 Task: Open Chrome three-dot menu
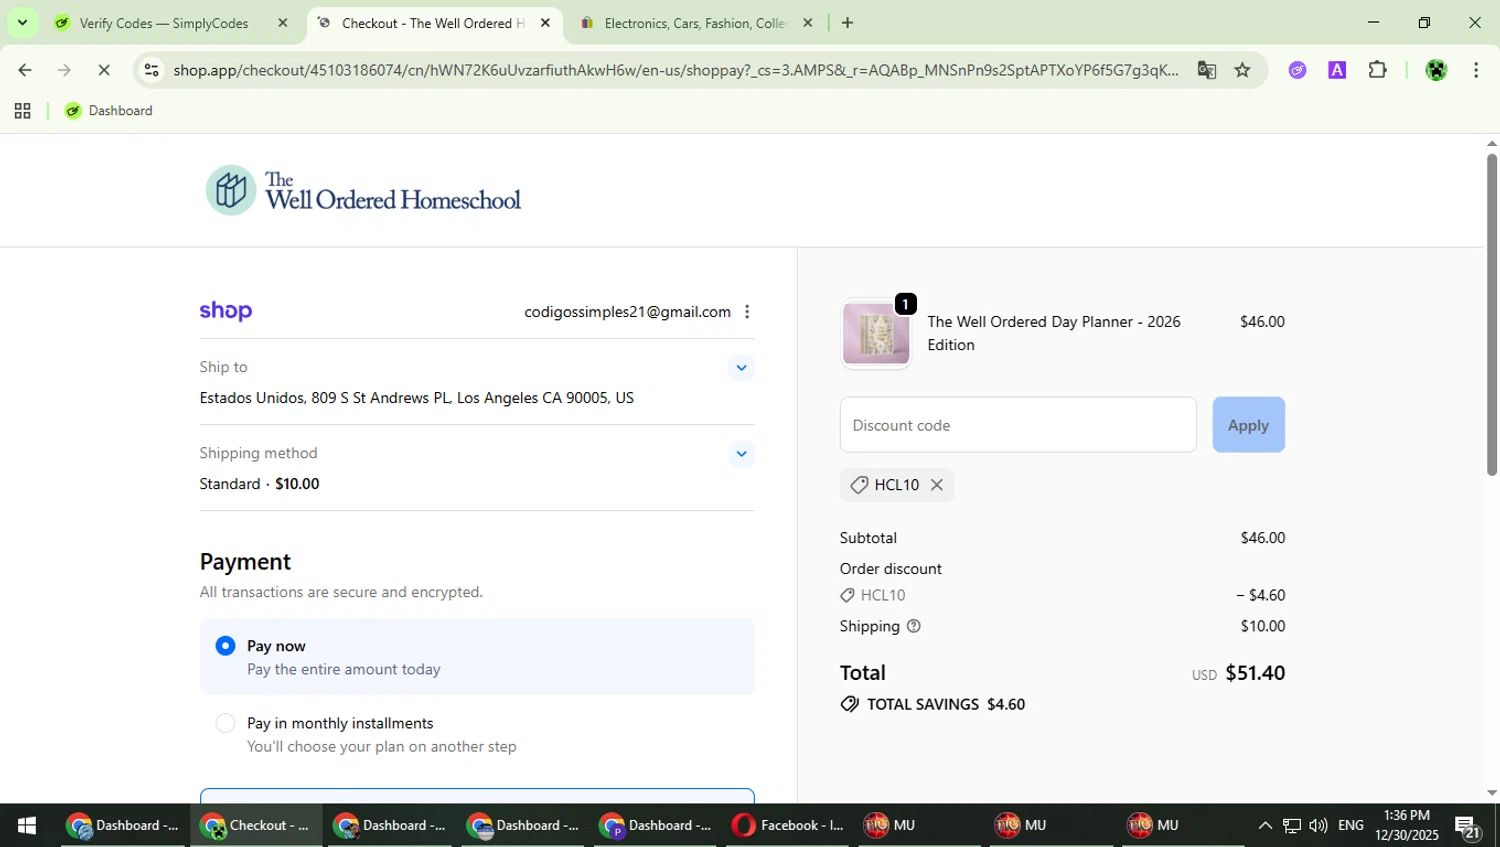1476,70
